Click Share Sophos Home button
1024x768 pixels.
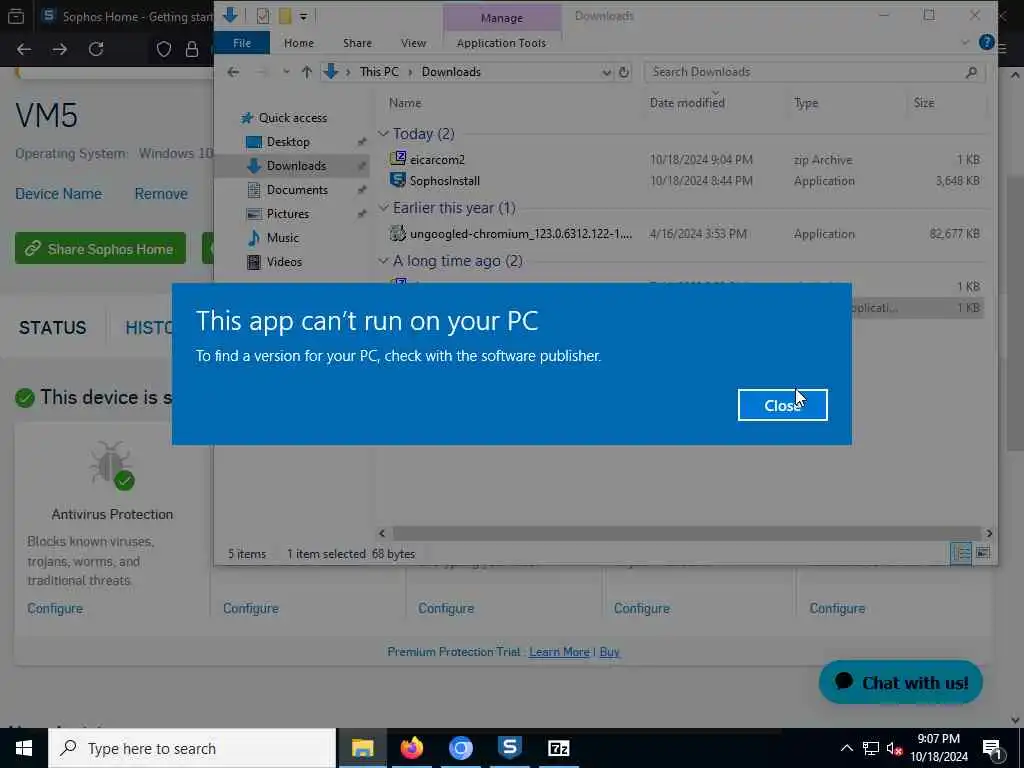coord(101,249)
